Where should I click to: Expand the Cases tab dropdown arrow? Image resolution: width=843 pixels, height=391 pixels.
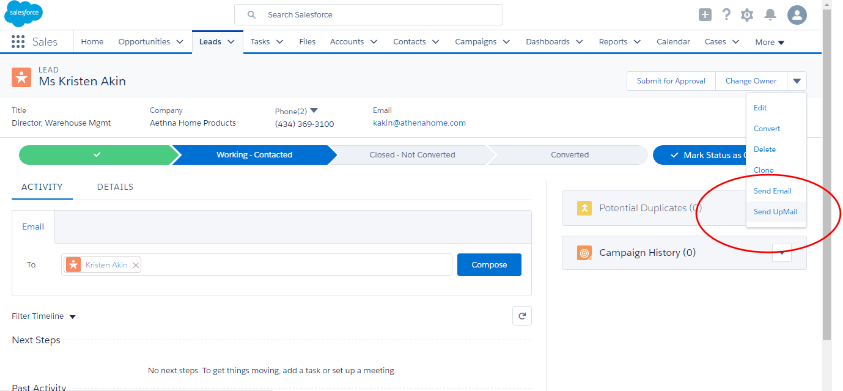click(x=735, y=41)
